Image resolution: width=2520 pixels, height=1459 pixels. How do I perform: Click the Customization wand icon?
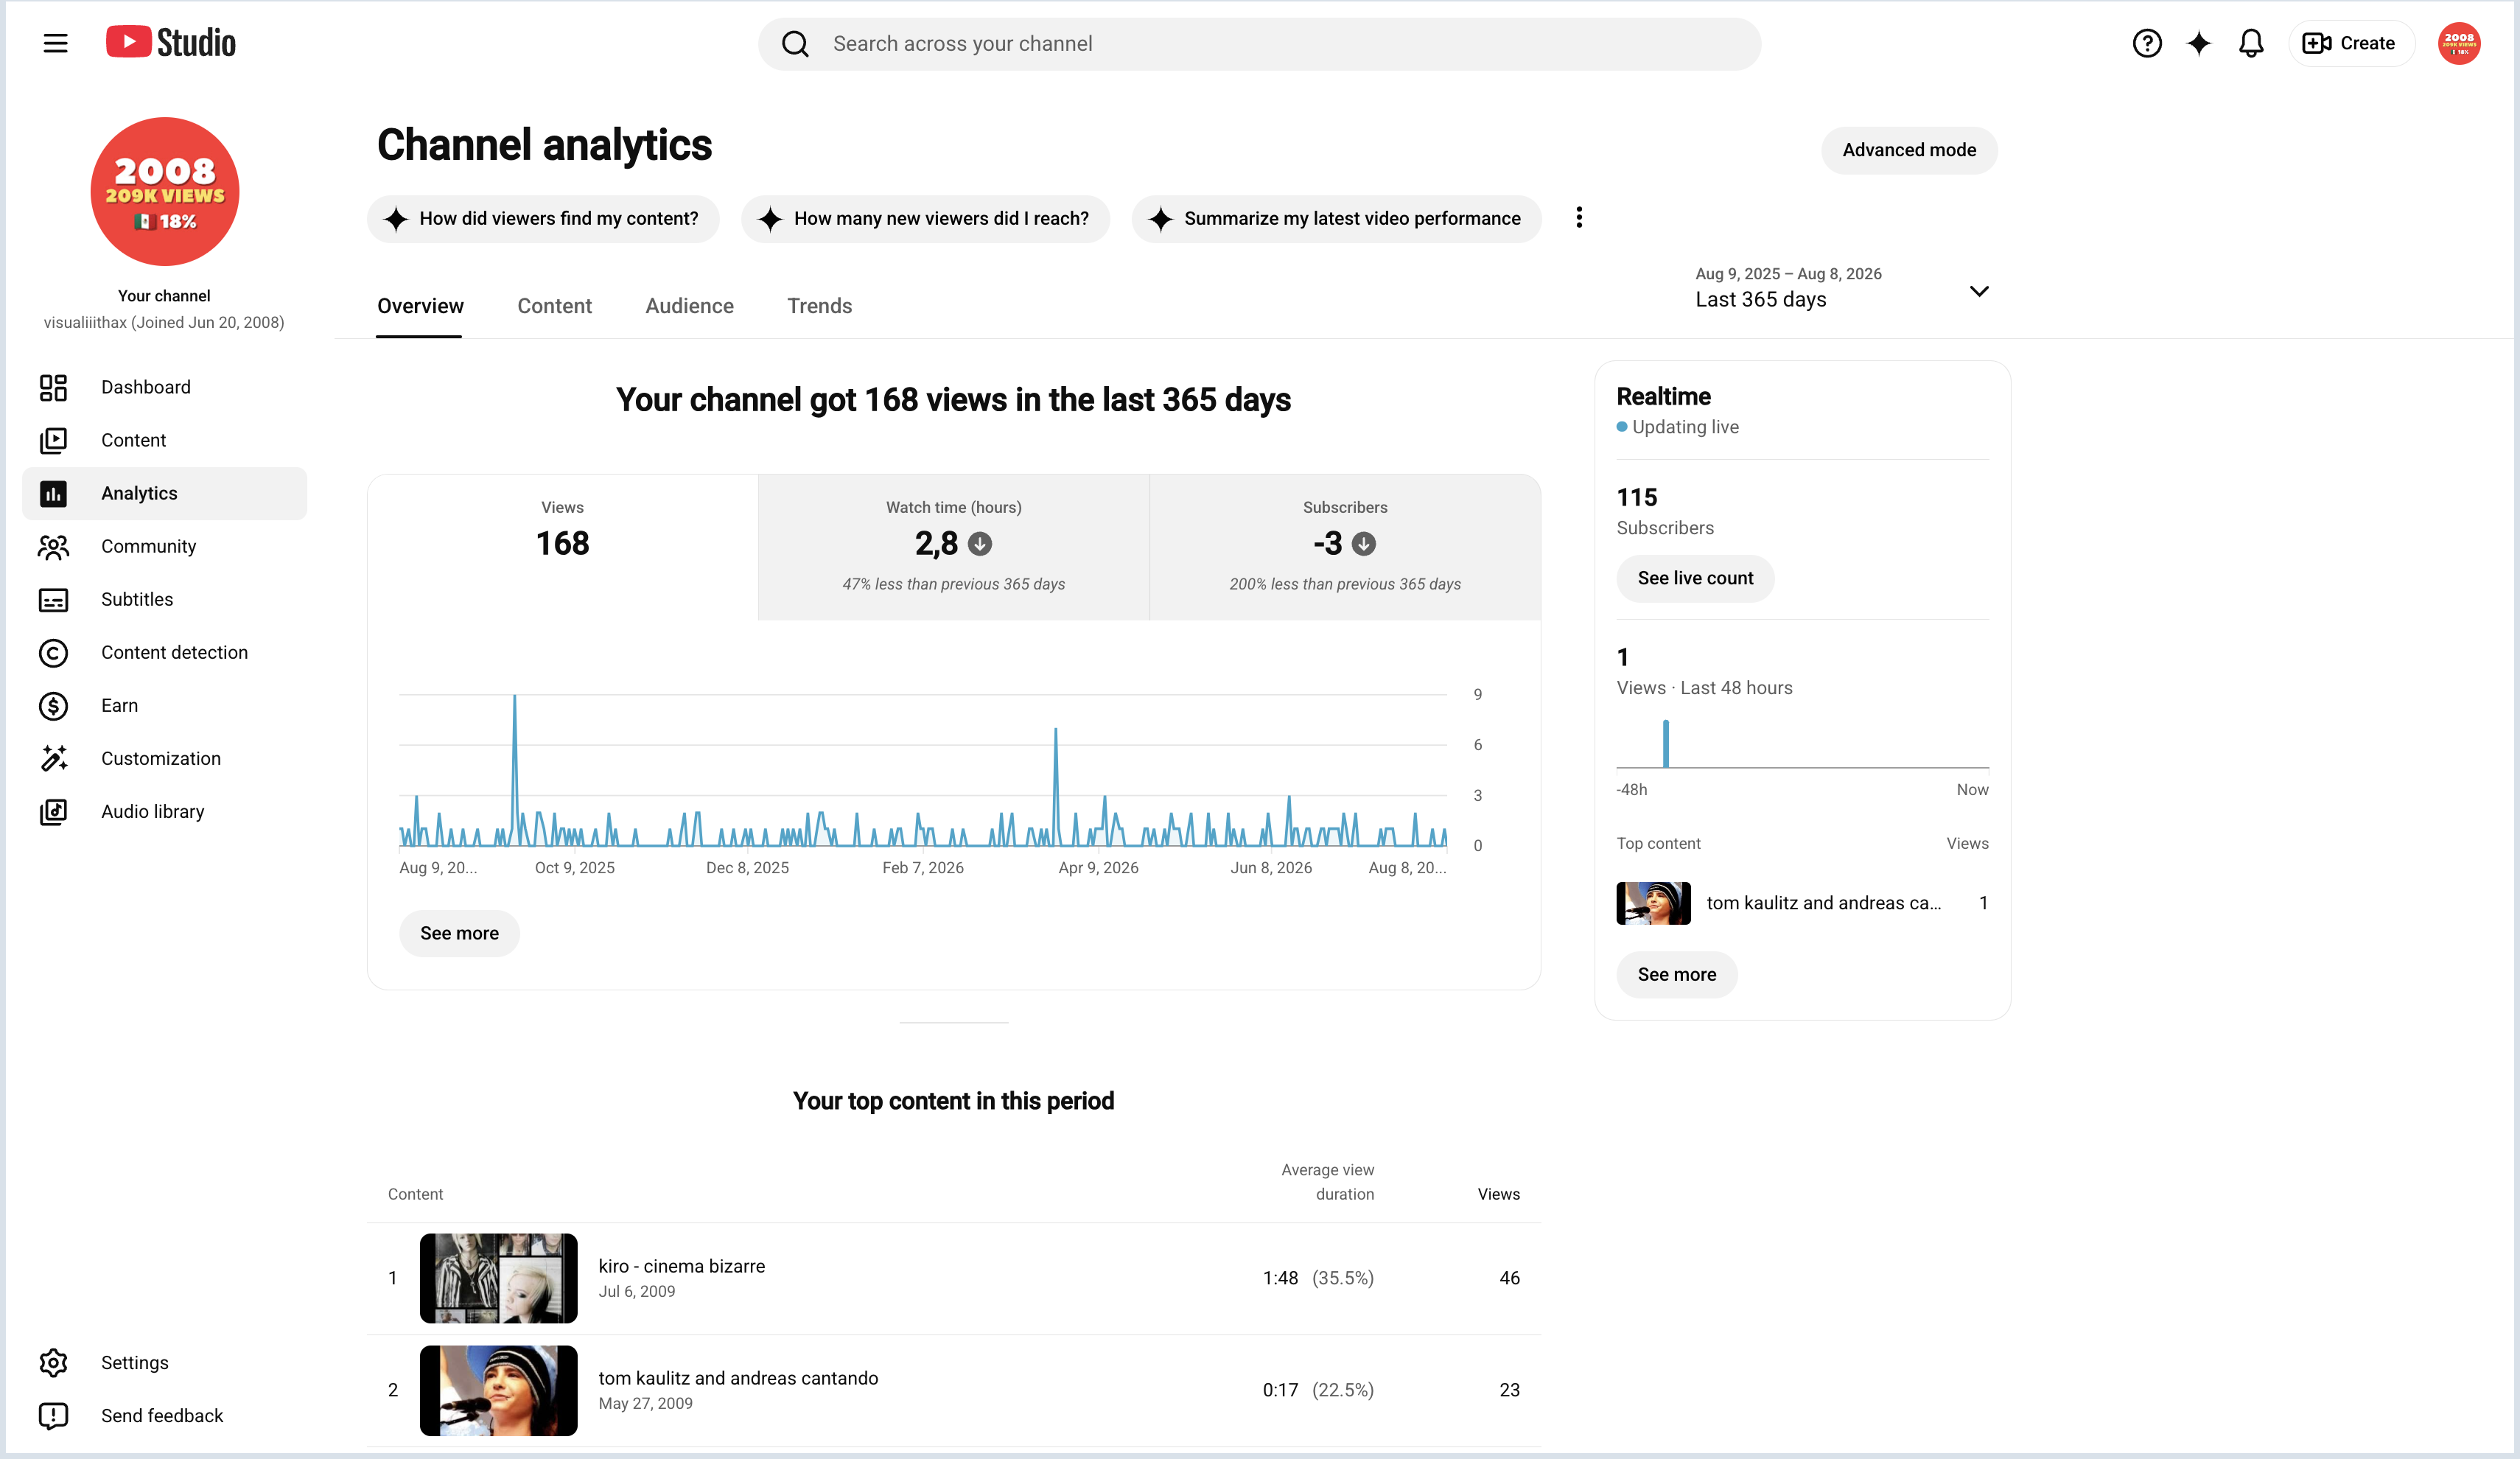[x=53, y=758]
